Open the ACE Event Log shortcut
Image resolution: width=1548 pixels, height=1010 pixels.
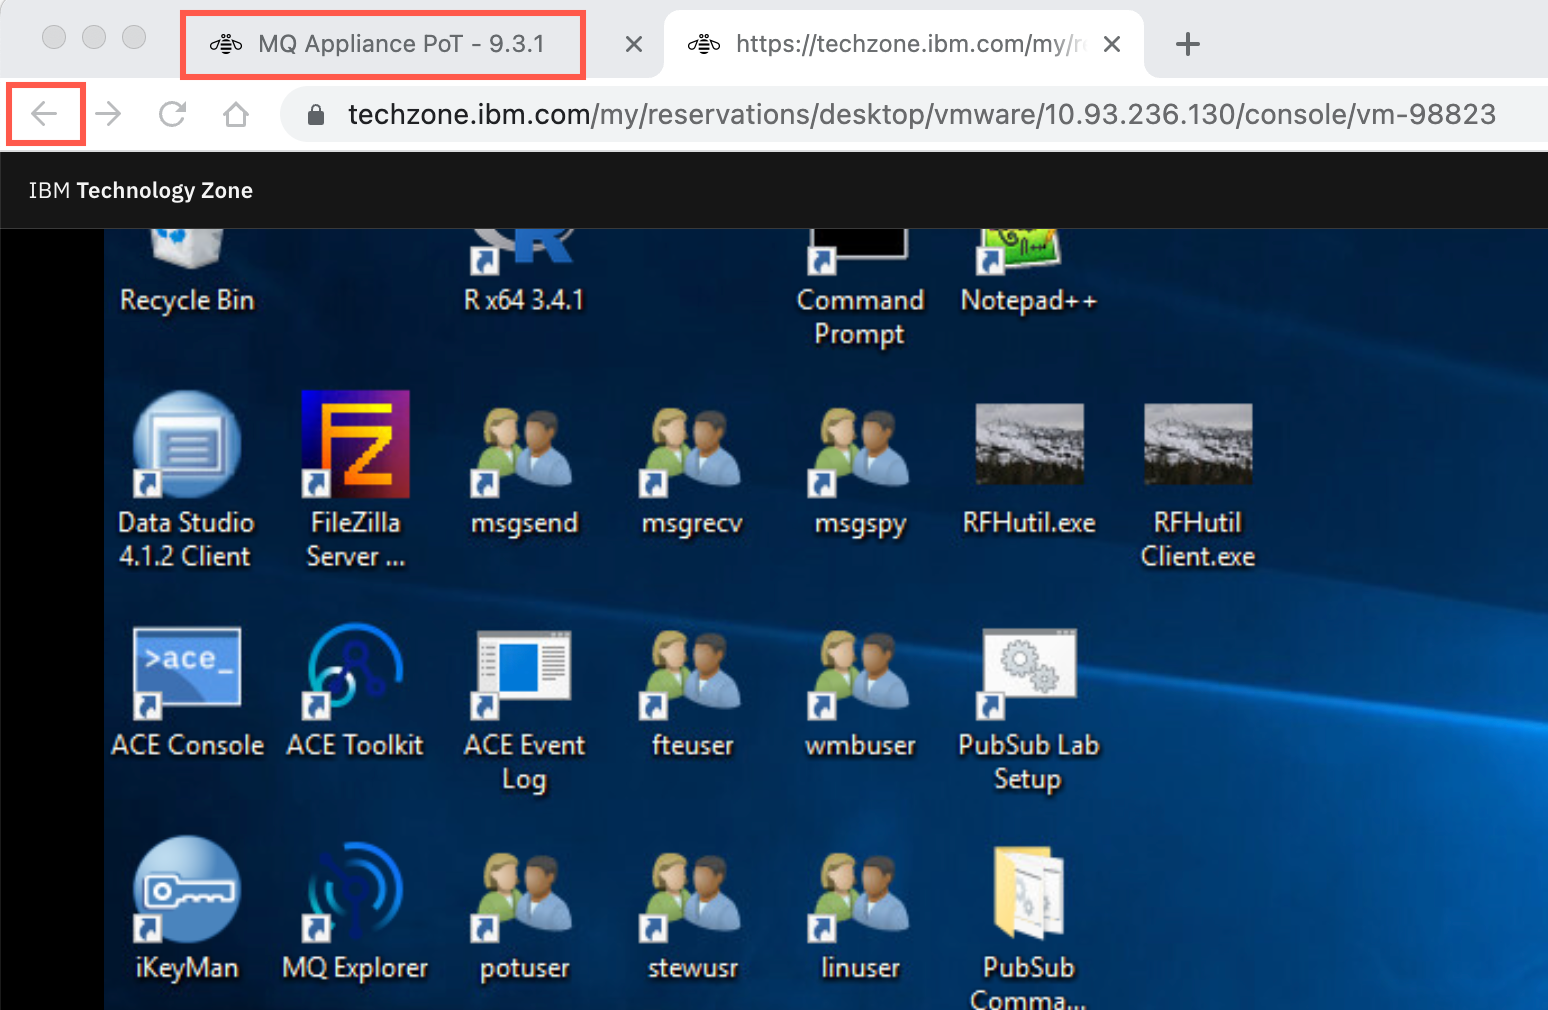524,710
